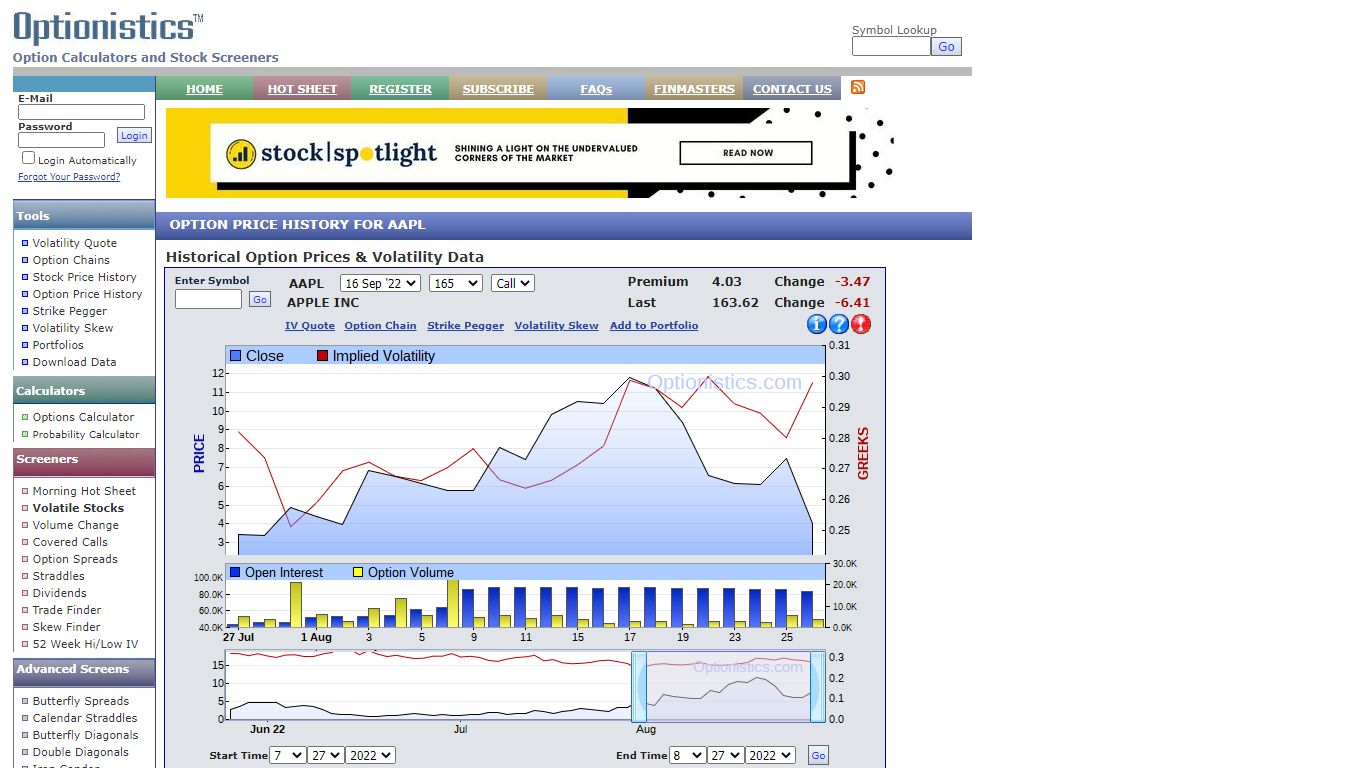Viewport: 1366px width, 768px height.
Task: Grab the left range selector handle
Action: pyautogui.click(x=639, y=687)
